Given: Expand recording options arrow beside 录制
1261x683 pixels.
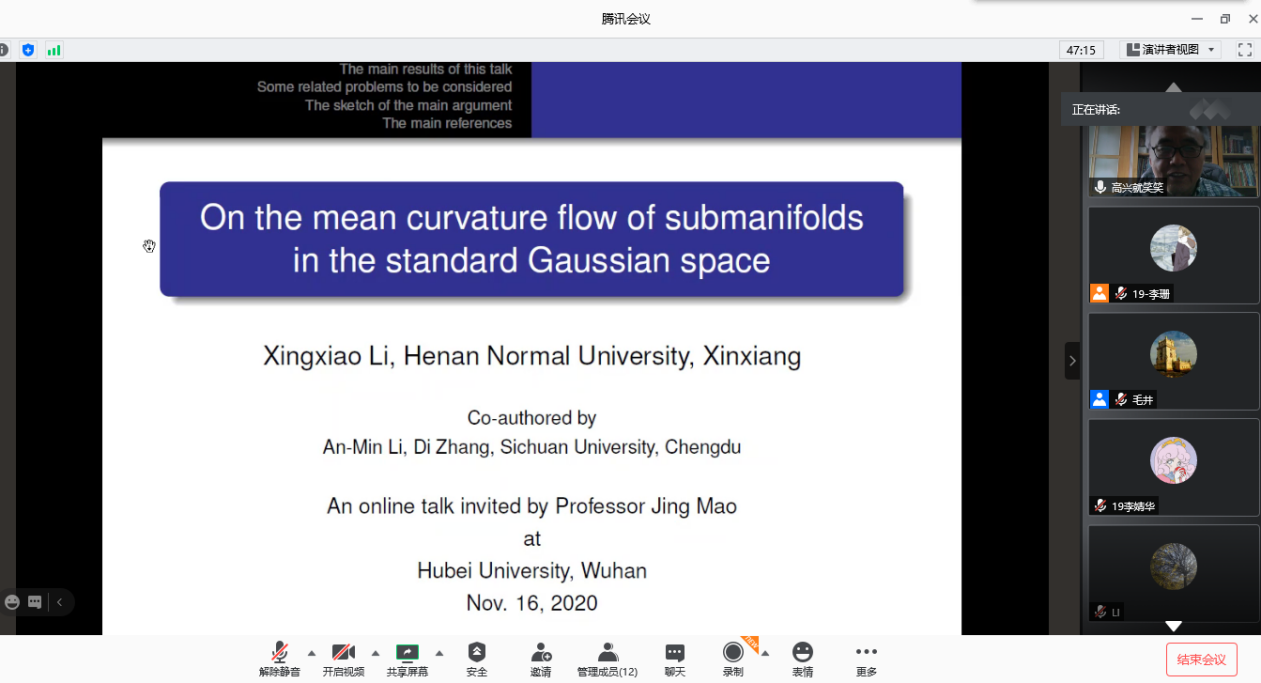Looking at the screenshot, I should [x=765, y=653].
